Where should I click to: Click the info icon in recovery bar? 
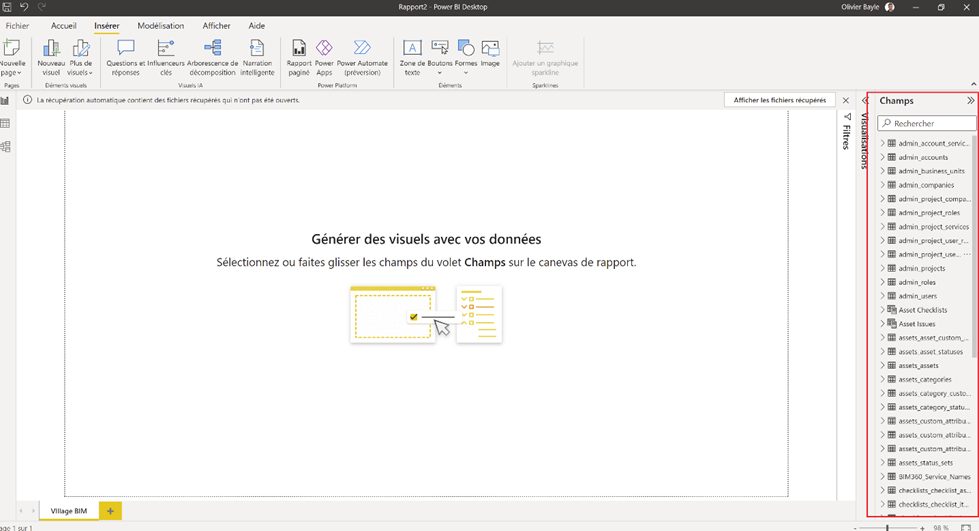(x=27, y=100)
